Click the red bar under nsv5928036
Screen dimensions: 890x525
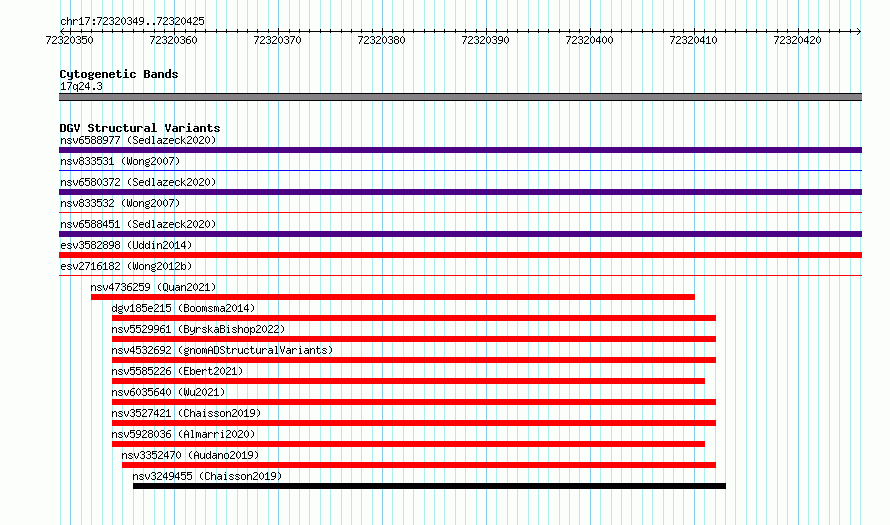coord(408,444)
